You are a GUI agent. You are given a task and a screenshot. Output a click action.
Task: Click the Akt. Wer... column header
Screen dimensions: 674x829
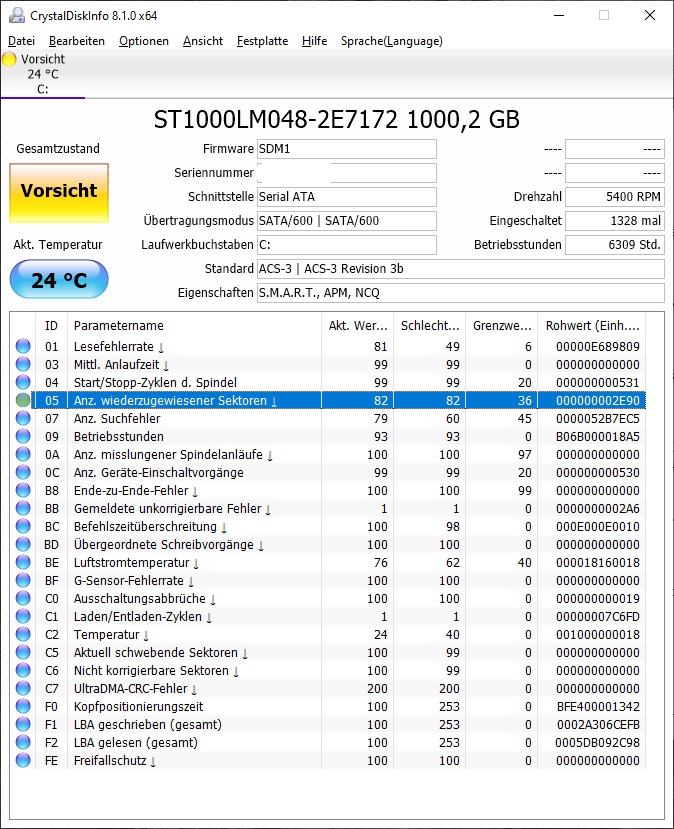[x=357, y=326]
